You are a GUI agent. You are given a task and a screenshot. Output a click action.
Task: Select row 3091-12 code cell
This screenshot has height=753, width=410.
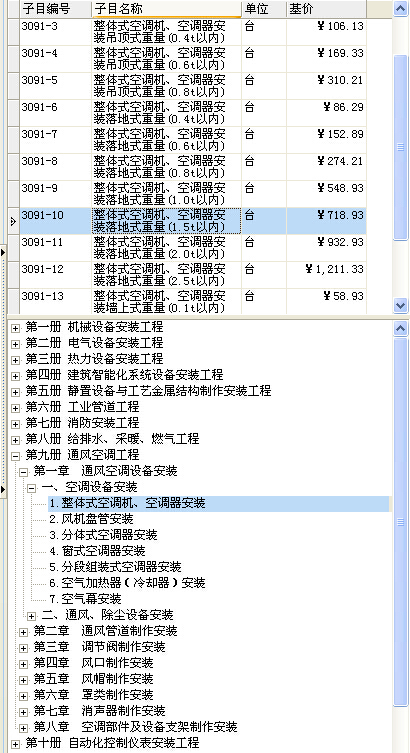55,275
